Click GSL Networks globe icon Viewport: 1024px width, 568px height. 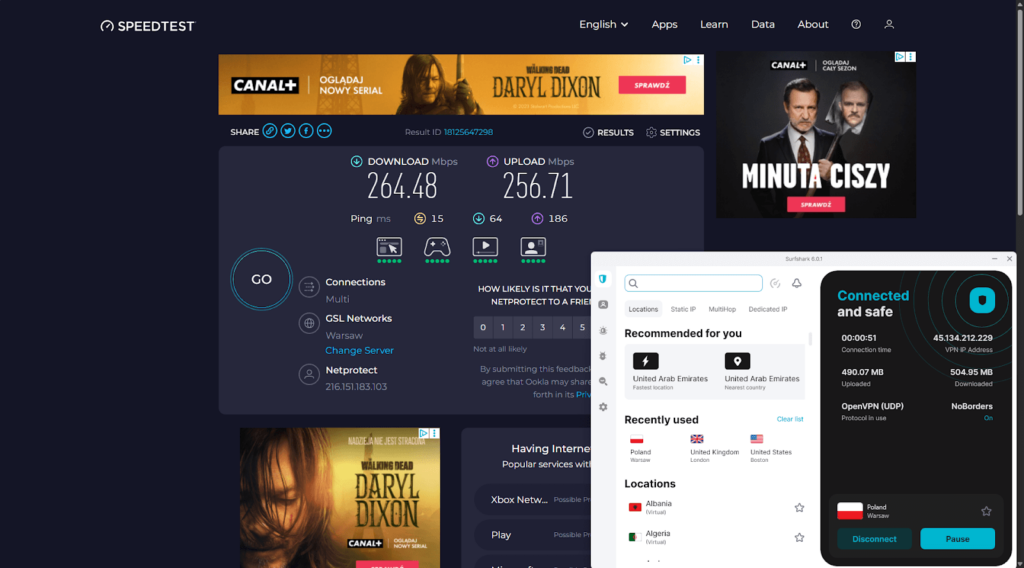click(x=309, y=323)
